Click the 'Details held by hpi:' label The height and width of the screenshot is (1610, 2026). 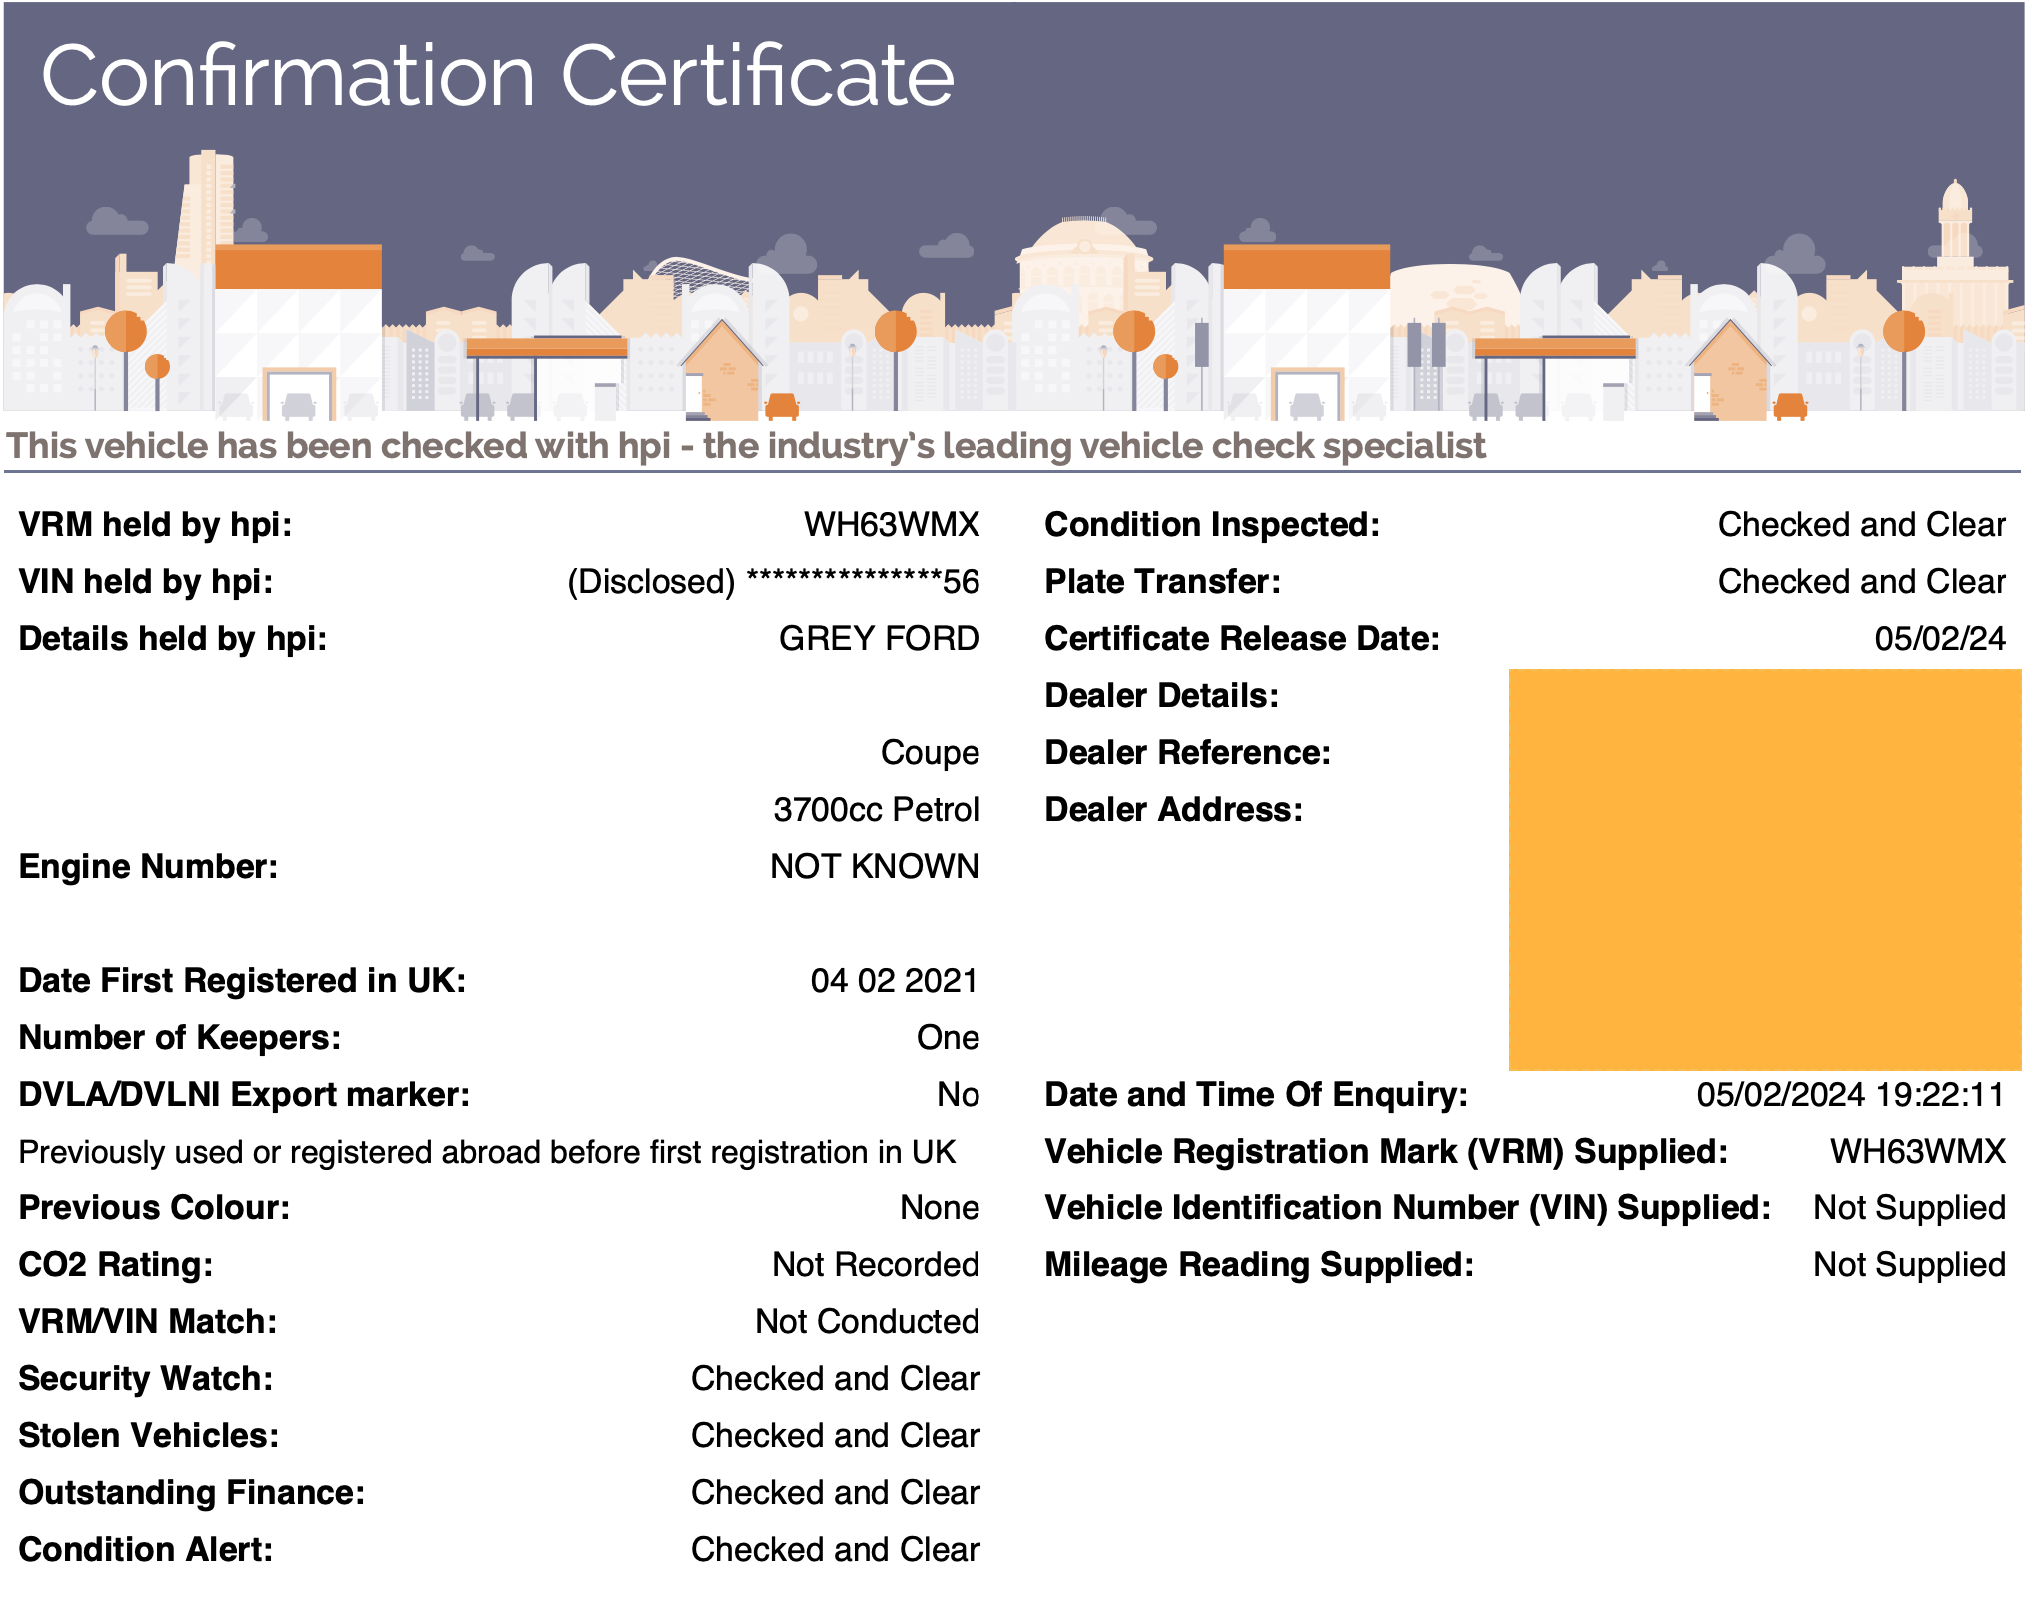point(173,638)
